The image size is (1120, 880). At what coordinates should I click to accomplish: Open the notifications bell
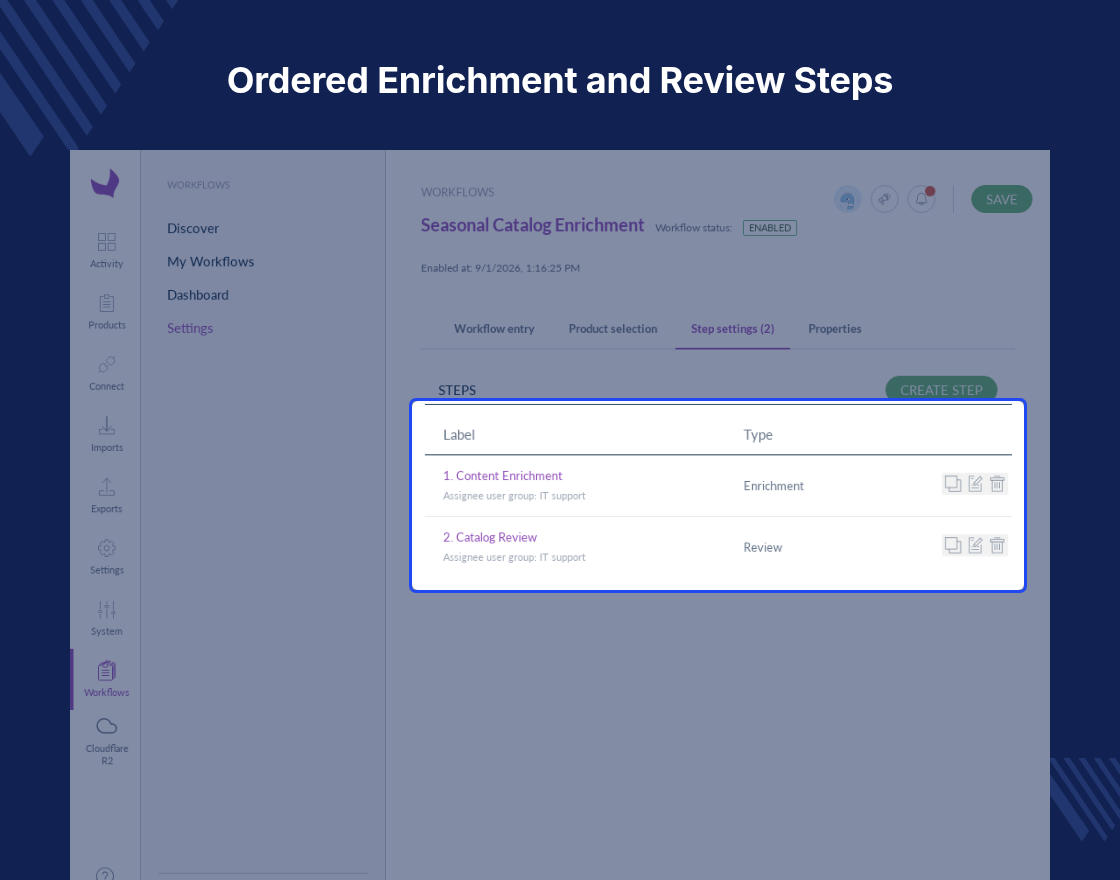click(921, 199)
